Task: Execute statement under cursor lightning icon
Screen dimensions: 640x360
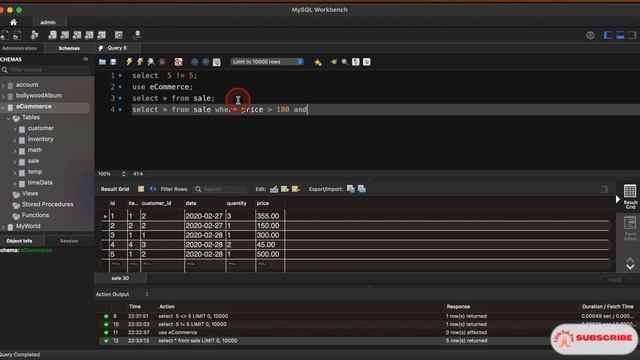Action: (x=140, y=62)
